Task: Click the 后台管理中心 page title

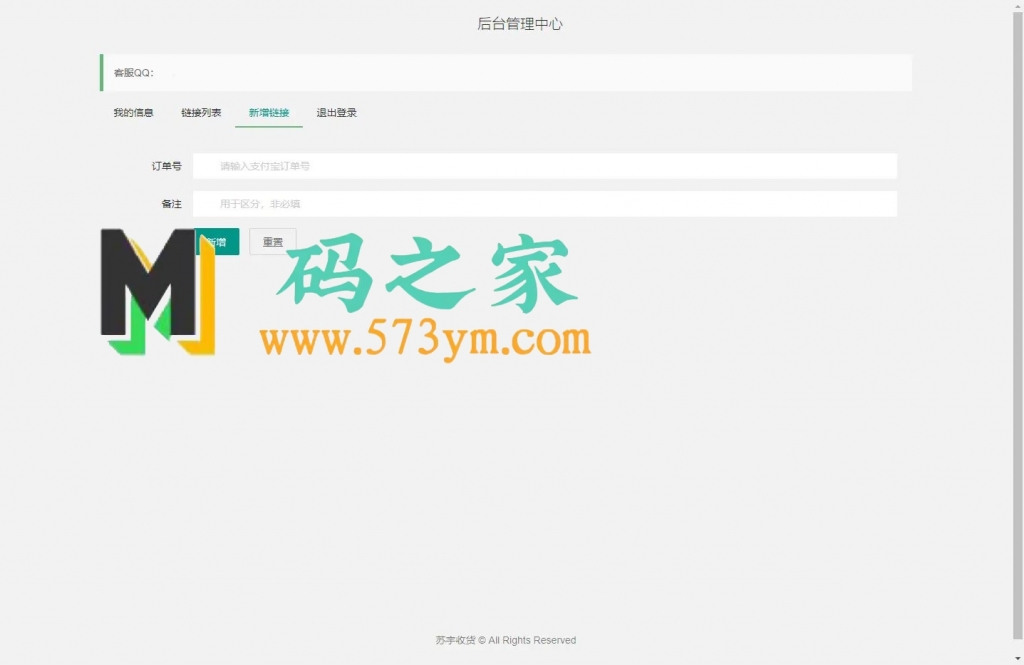Action: click(520, 24)
